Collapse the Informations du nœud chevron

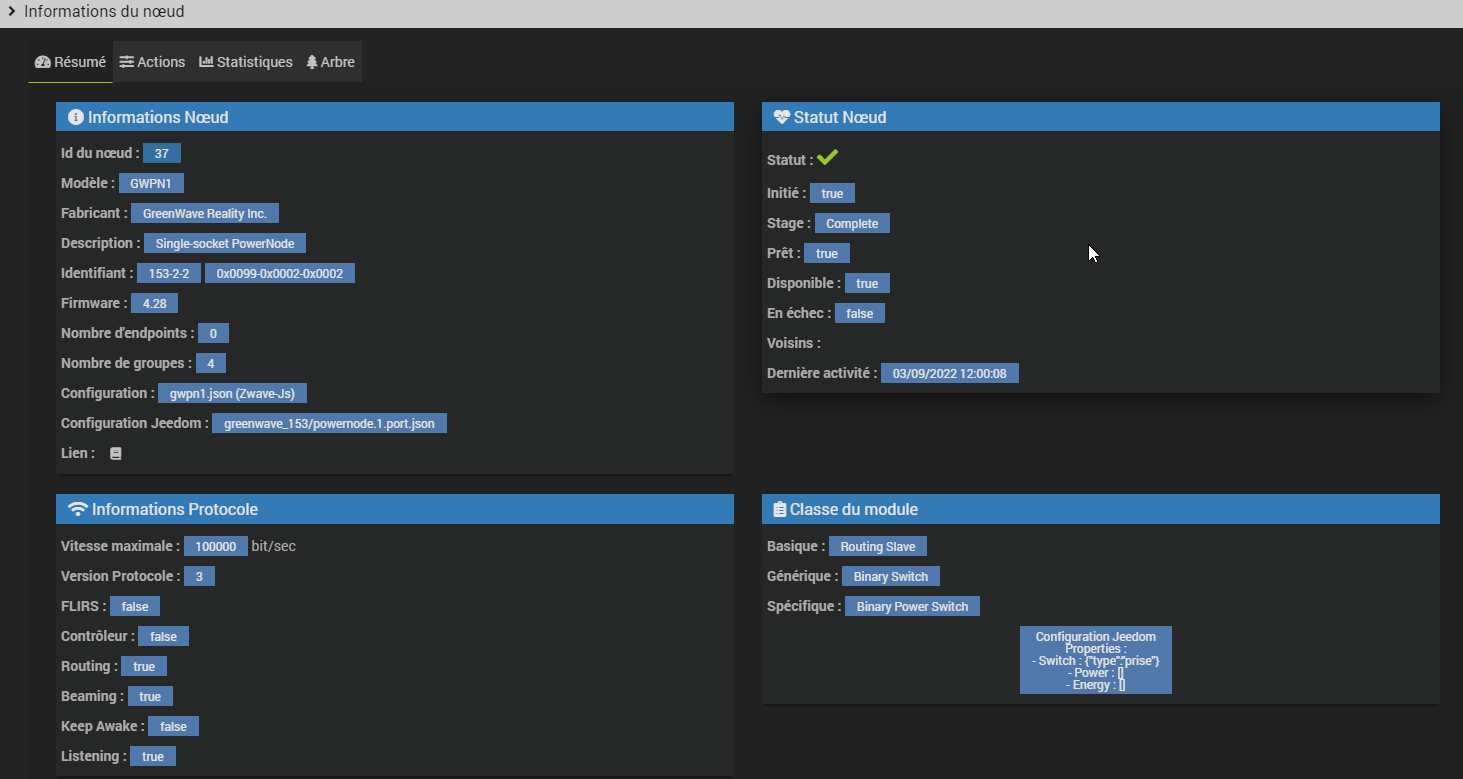[11, 12]
